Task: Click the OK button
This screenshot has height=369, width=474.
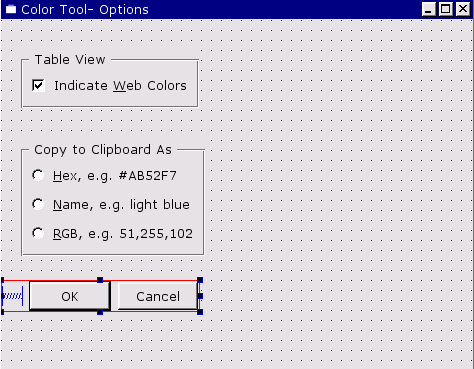Action: [70, 296]
